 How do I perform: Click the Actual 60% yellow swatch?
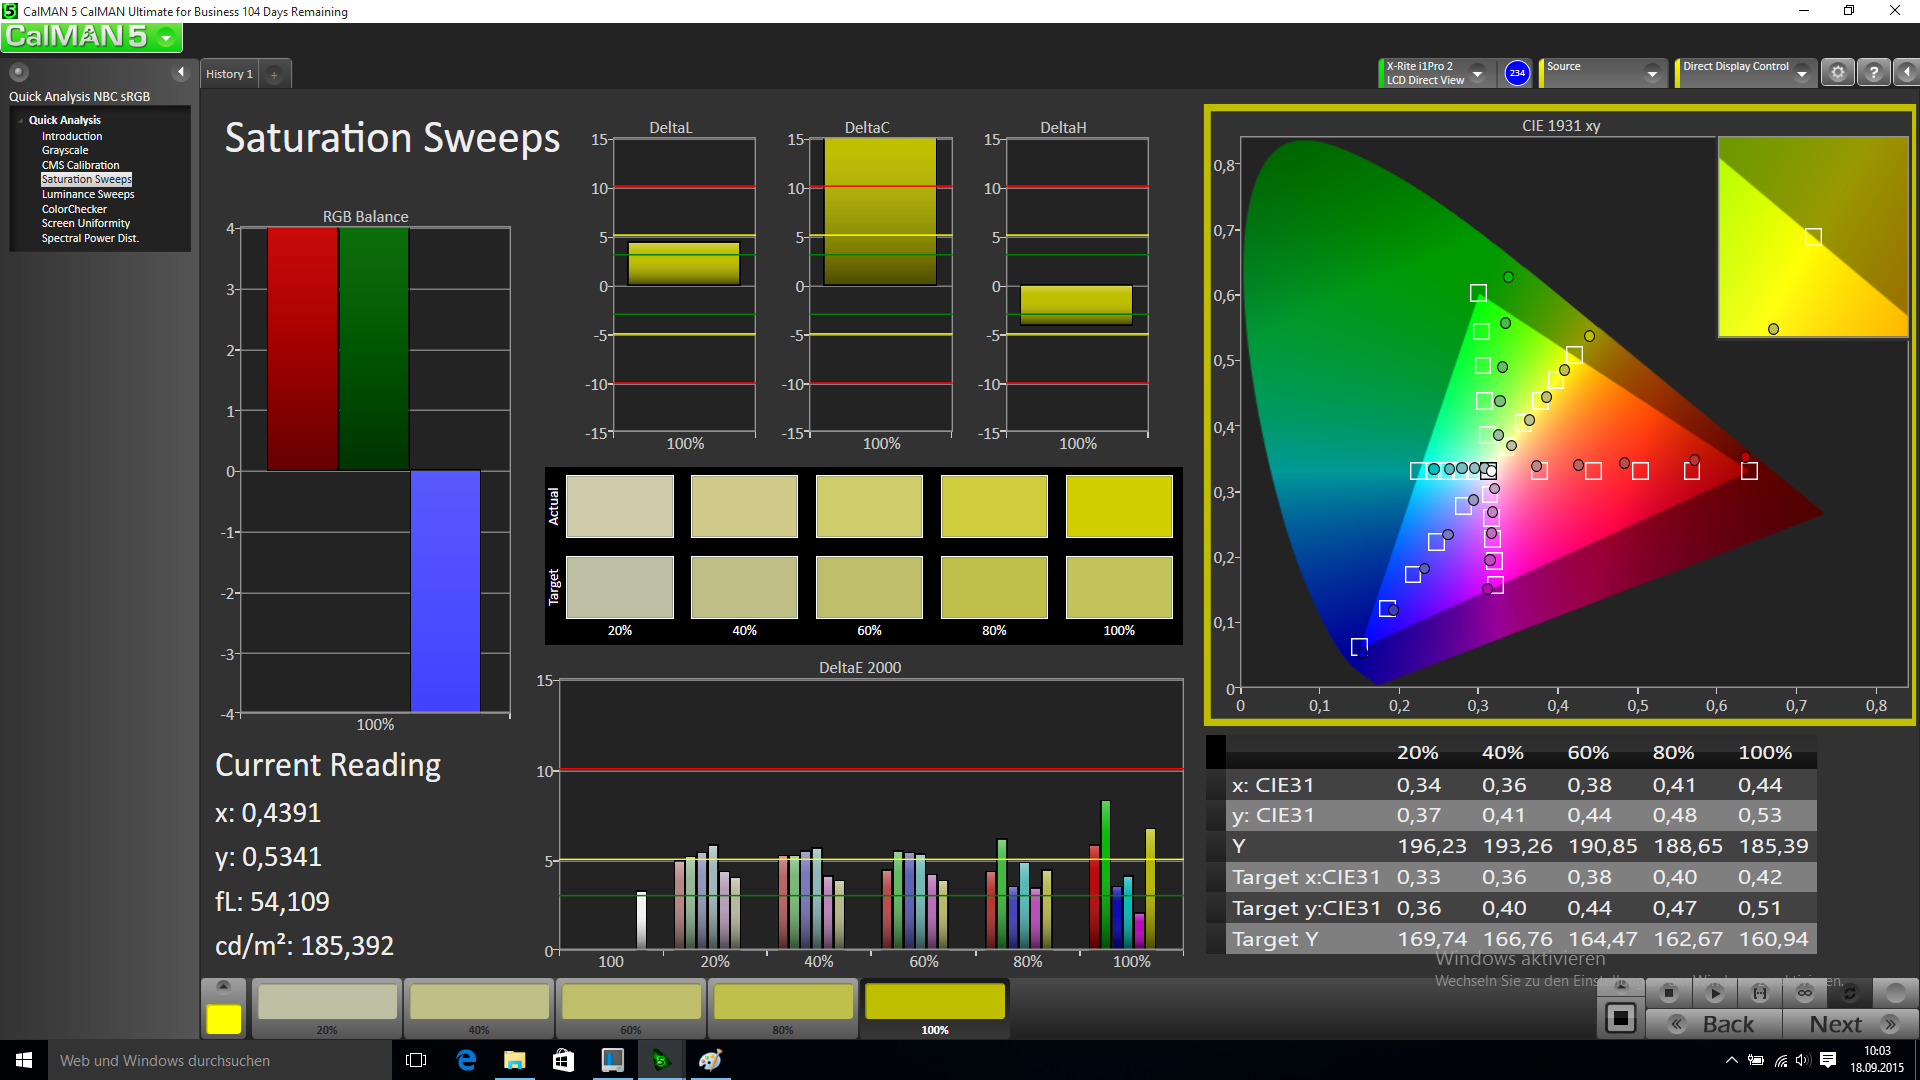[869, 506]
